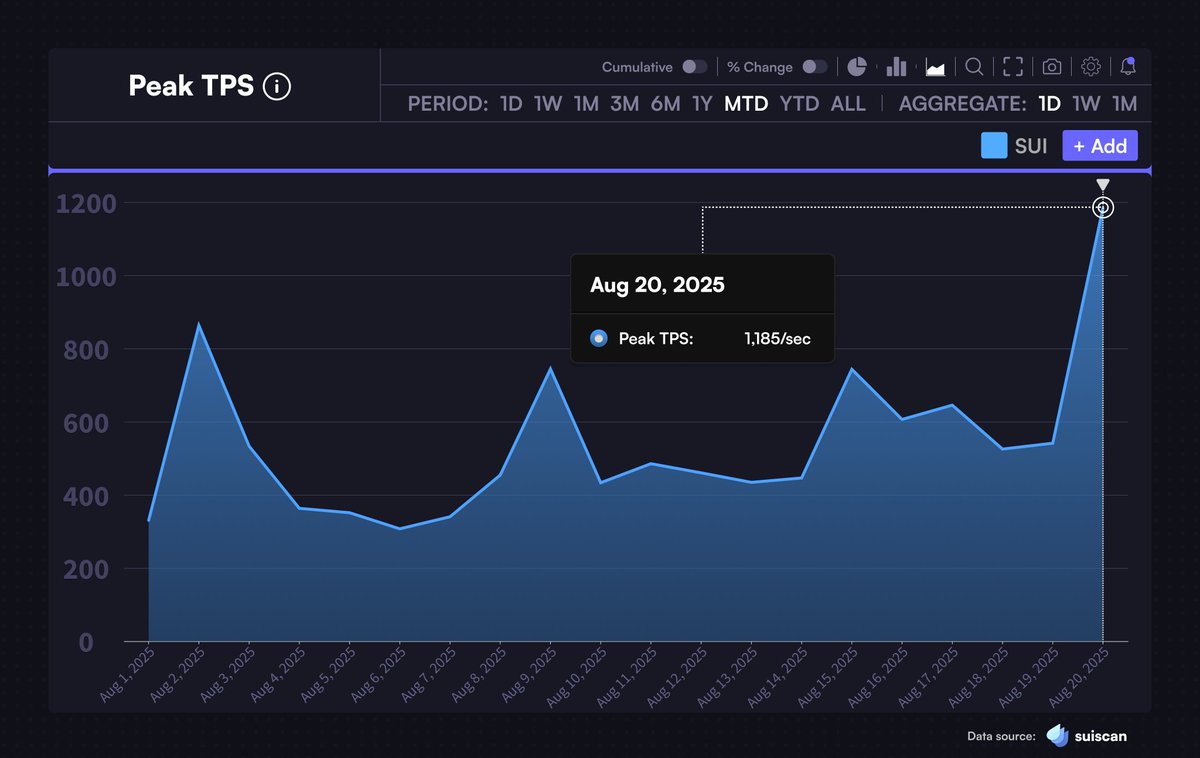Select the ALL period
The width and height of the screenshot is (1200, 758).
[848, 104]
